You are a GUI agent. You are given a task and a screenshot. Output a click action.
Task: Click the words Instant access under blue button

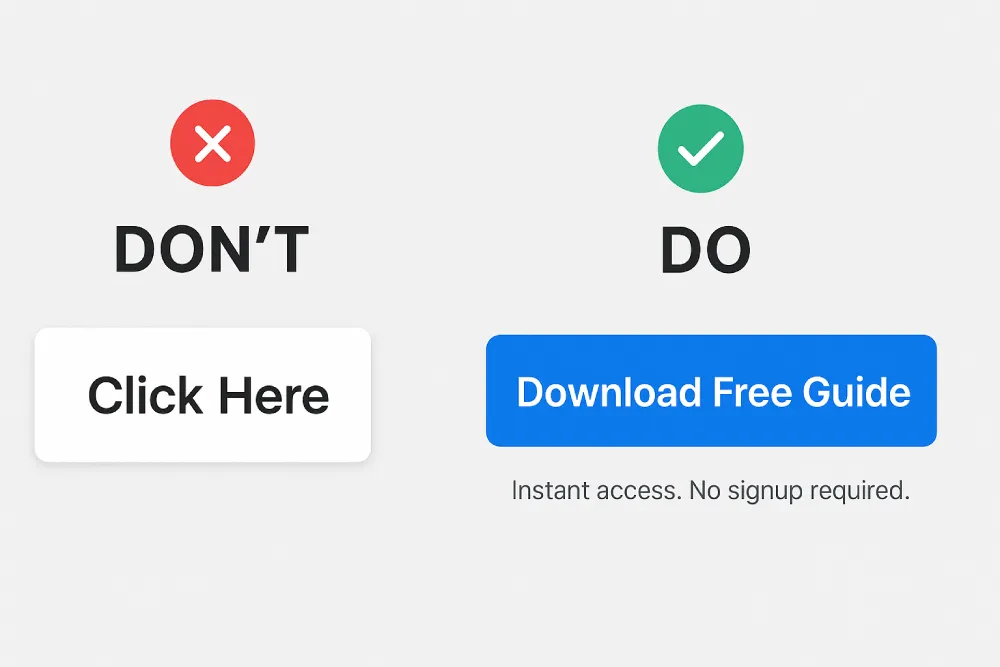point(596,490)
